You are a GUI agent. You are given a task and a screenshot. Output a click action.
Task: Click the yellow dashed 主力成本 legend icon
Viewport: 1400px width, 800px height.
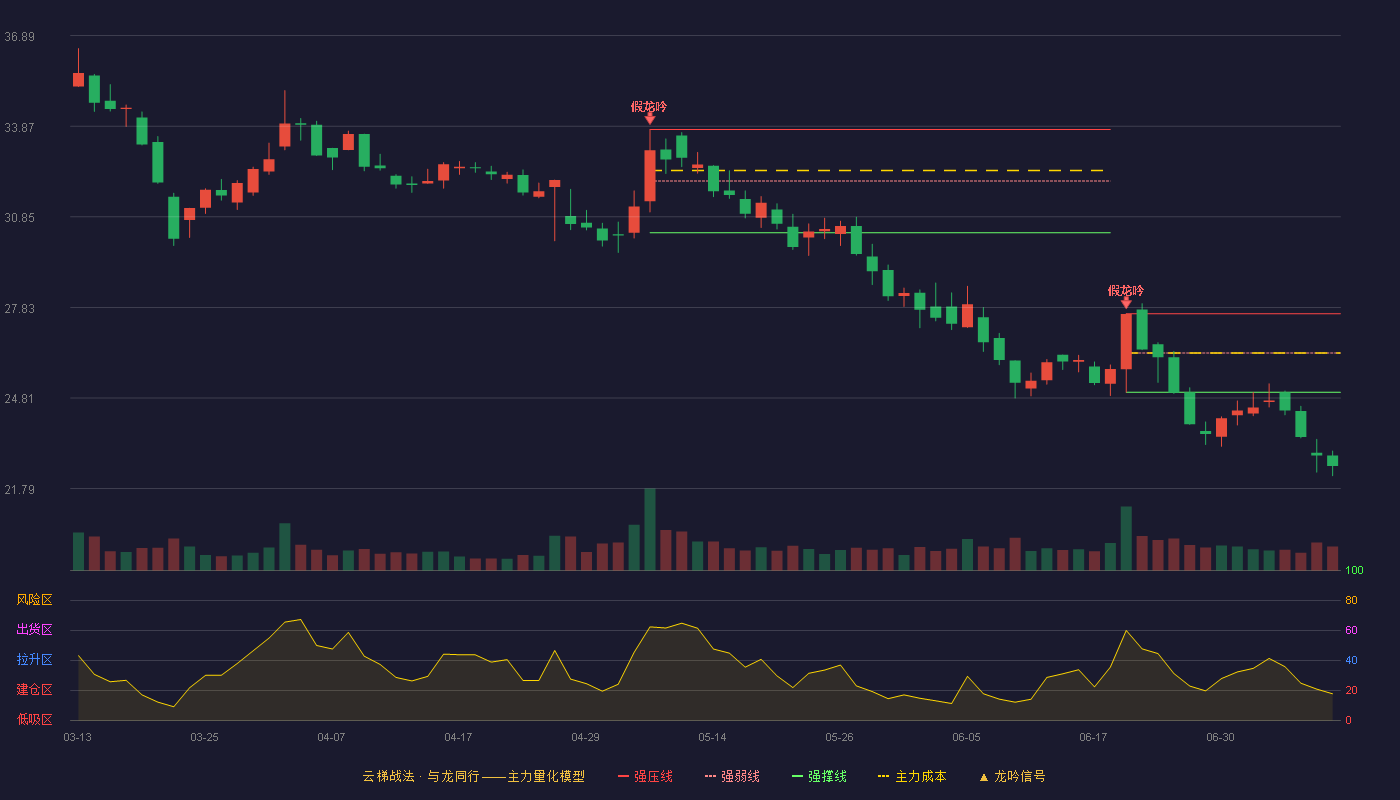(x=883, y=776)
